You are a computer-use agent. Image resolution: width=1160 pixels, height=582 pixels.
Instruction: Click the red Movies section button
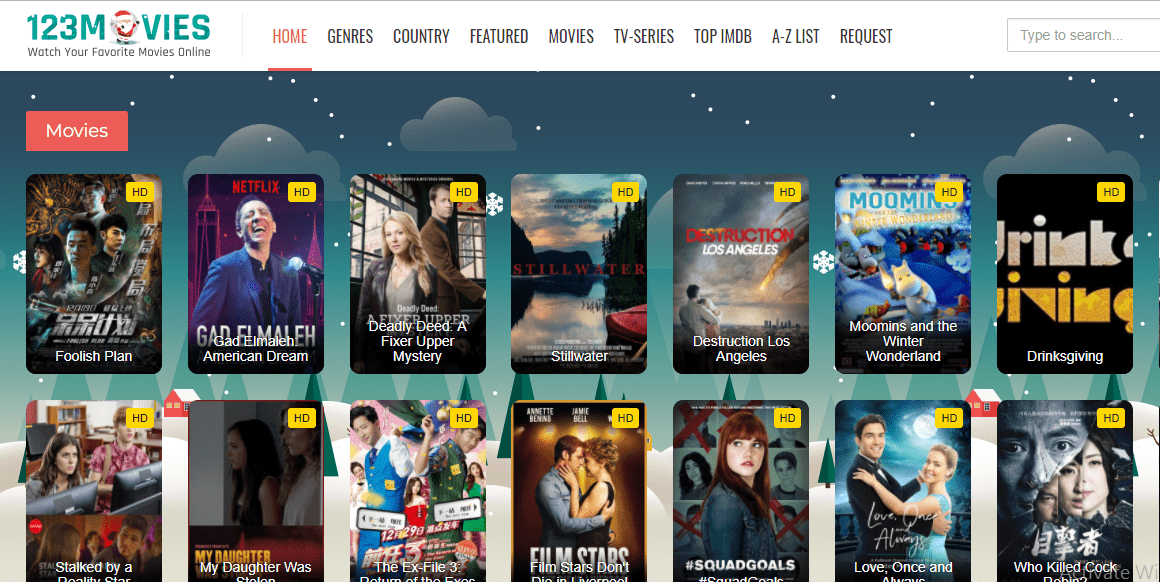77,131
